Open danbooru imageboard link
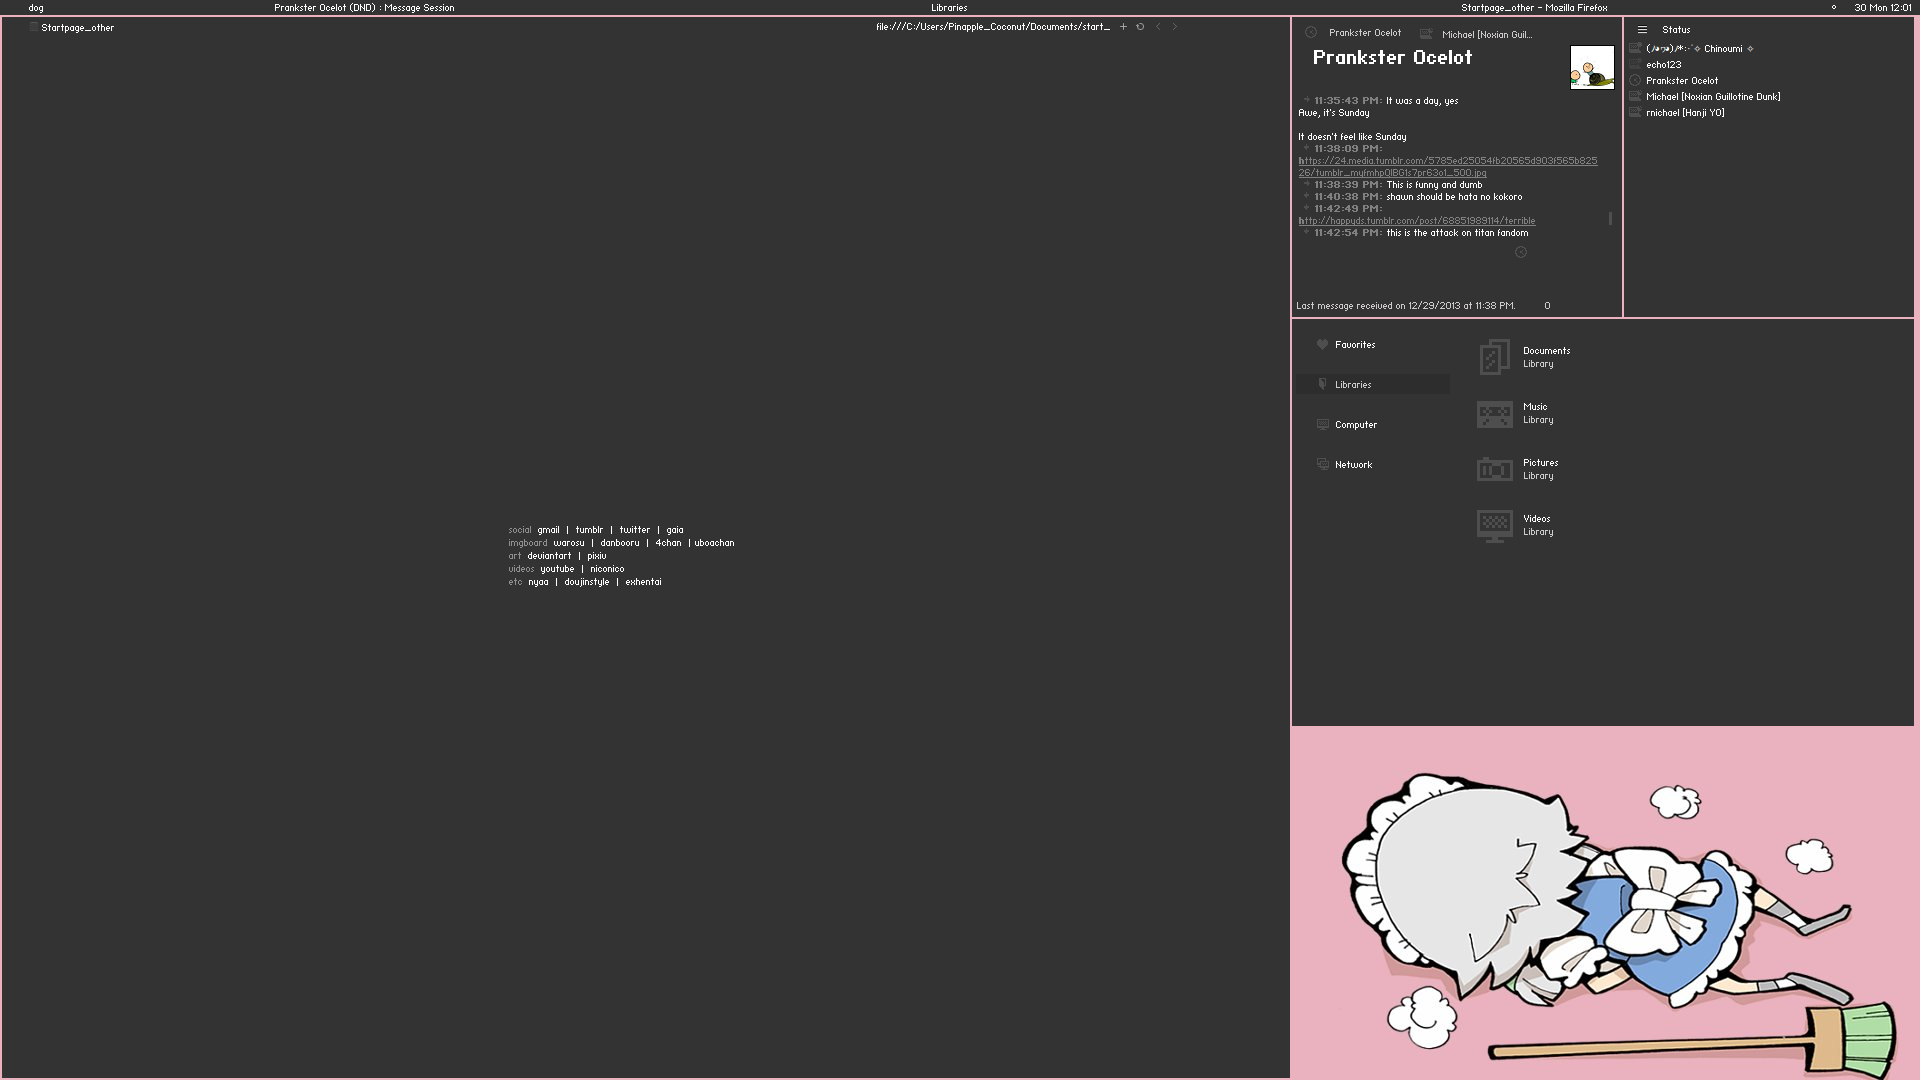 [x=619, y=543]
